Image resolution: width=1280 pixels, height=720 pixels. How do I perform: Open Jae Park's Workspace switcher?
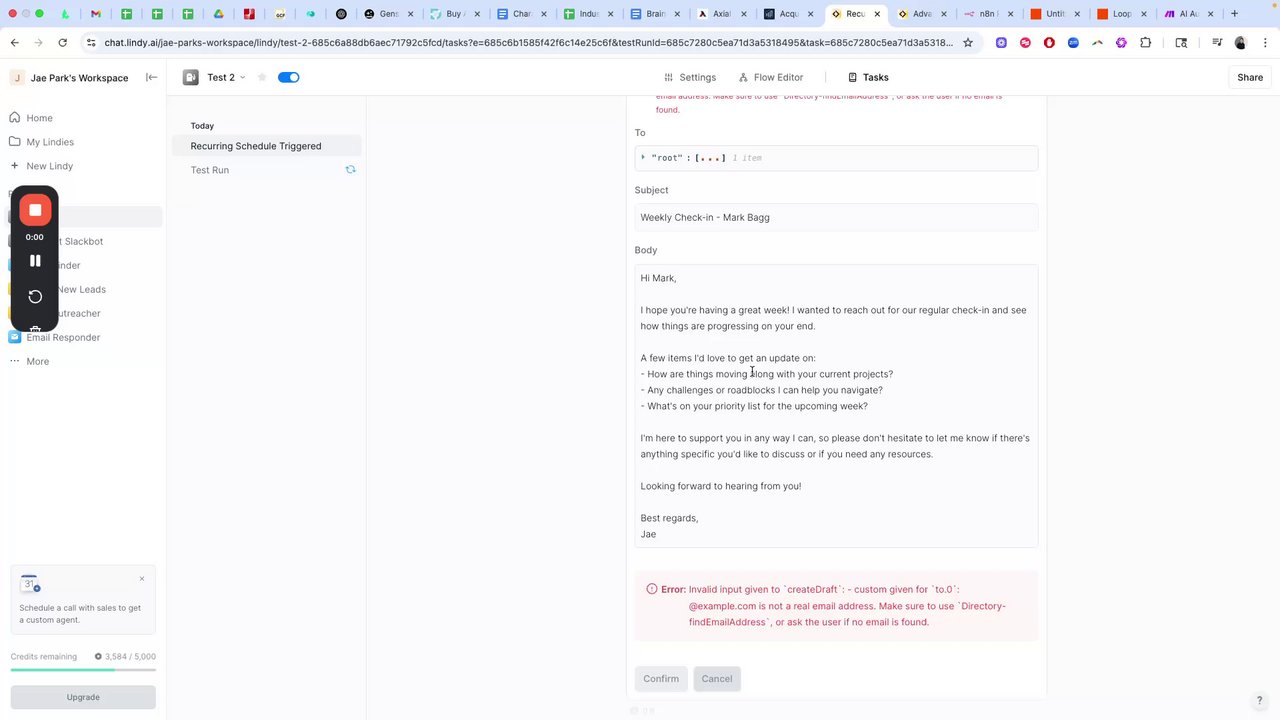70,78
